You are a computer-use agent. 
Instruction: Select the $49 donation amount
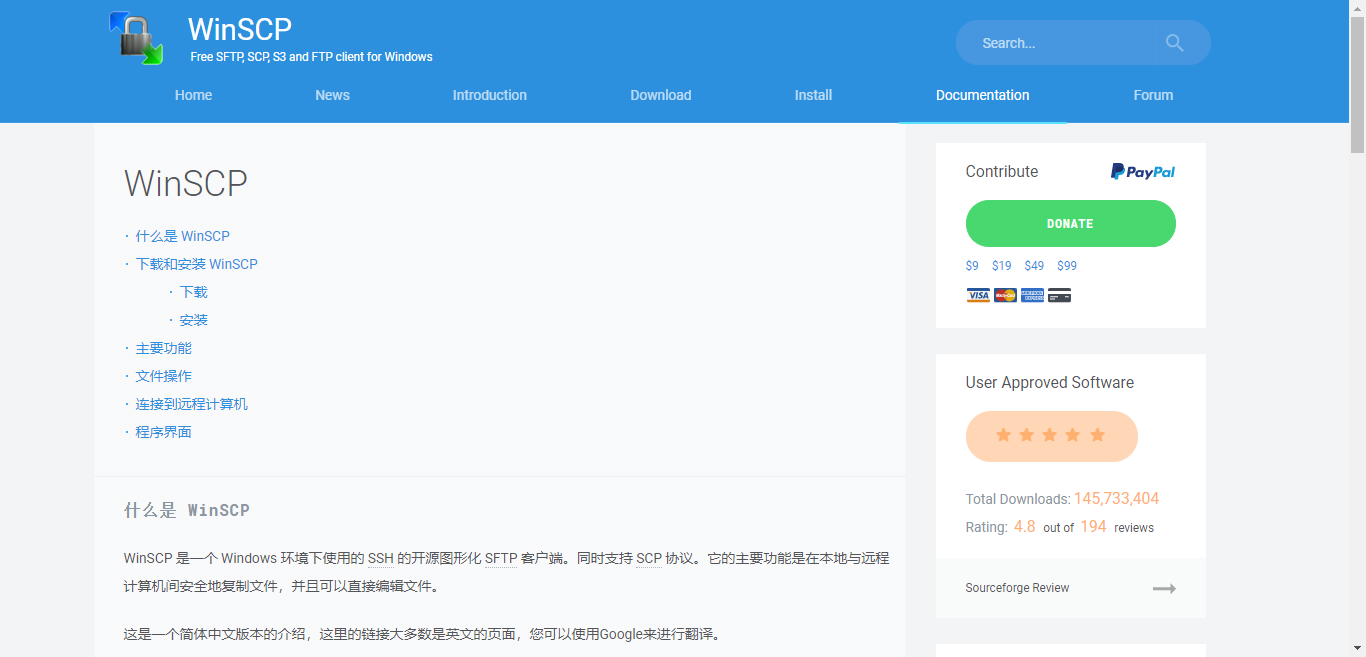[1034, 265]
